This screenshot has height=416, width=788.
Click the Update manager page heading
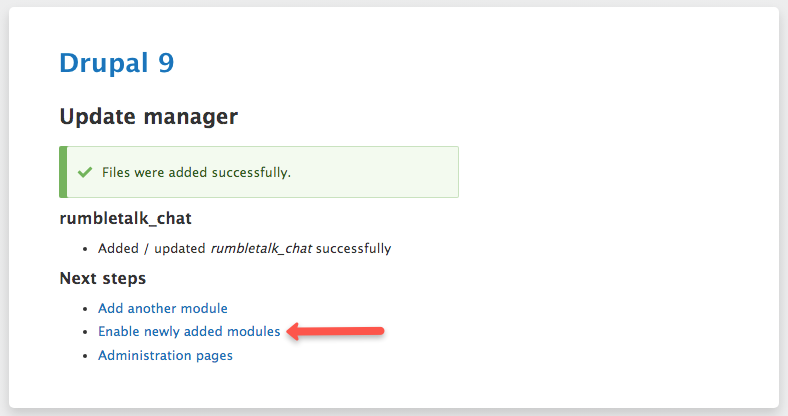pyautogui.click(x=149, y=116)
